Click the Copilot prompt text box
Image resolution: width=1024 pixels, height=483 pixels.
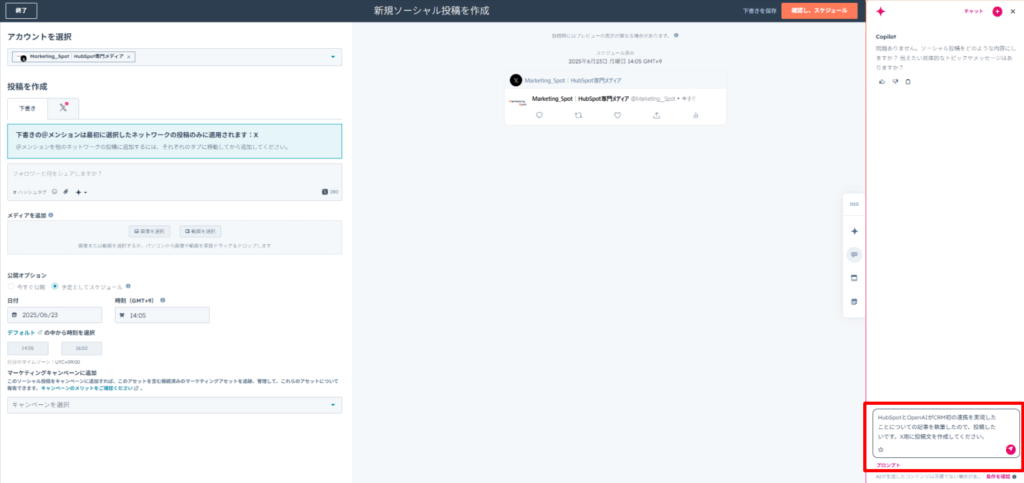click(x=946, y=433)
